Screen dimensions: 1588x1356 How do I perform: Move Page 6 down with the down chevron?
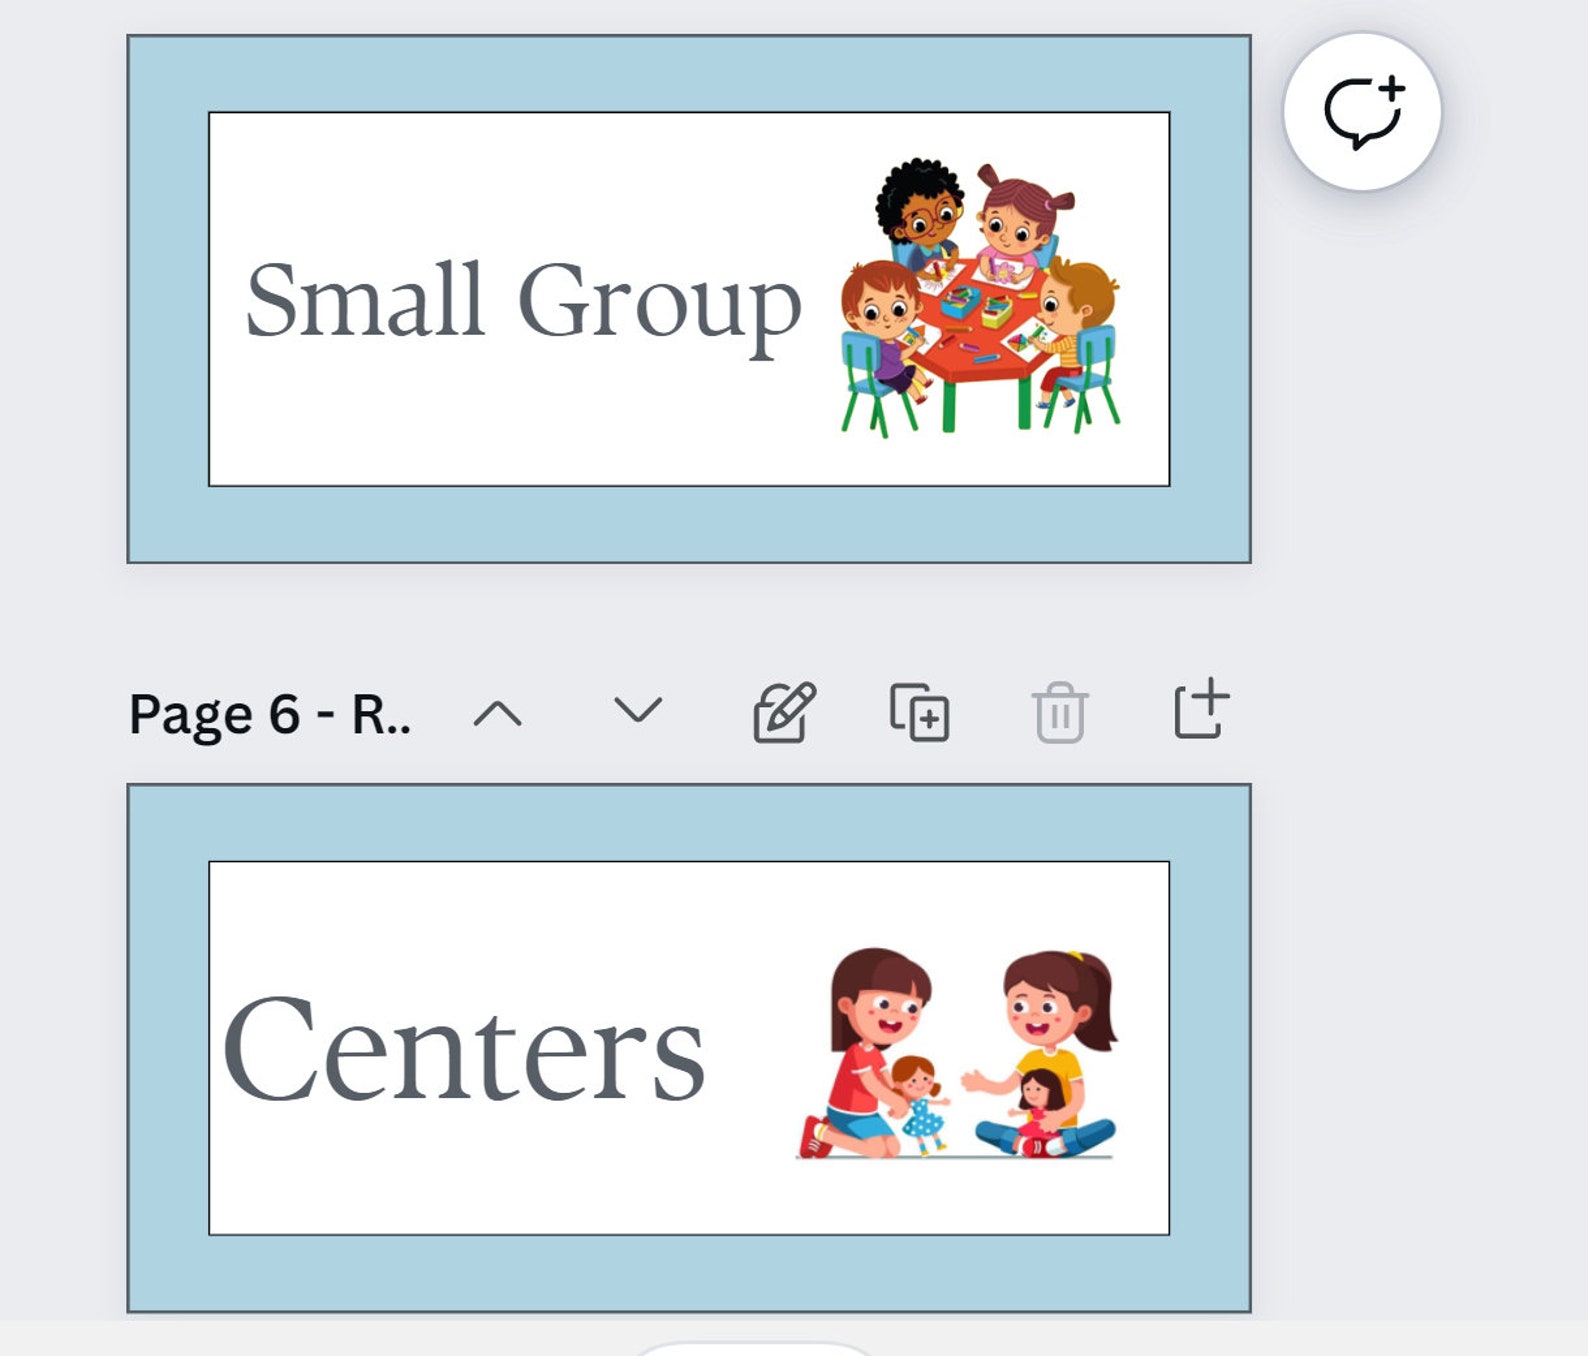pyautogui.click(x=638, y=711)
